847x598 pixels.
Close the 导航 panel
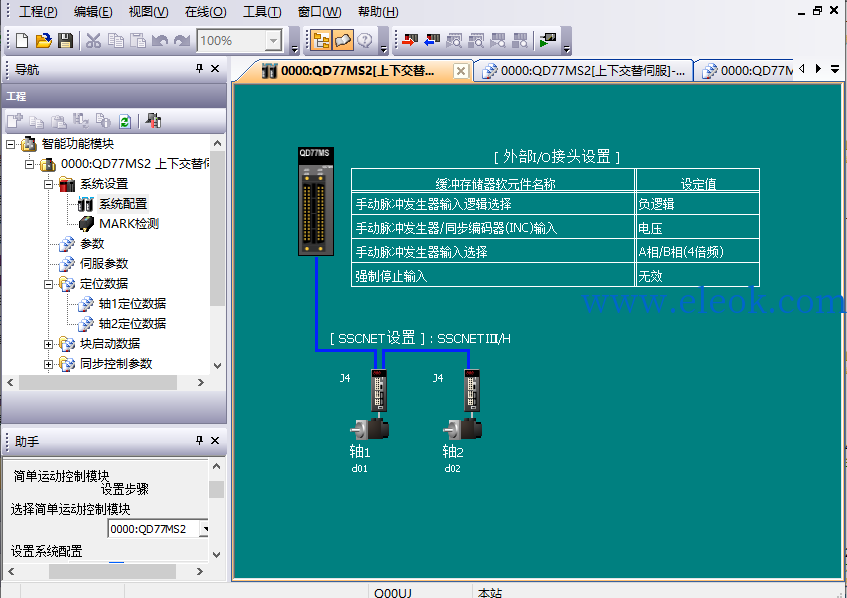pos(215,68)
